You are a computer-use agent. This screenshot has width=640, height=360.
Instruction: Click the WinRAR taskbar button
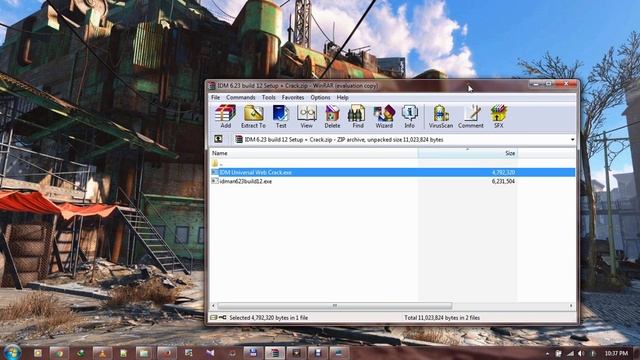coord(274,353)
